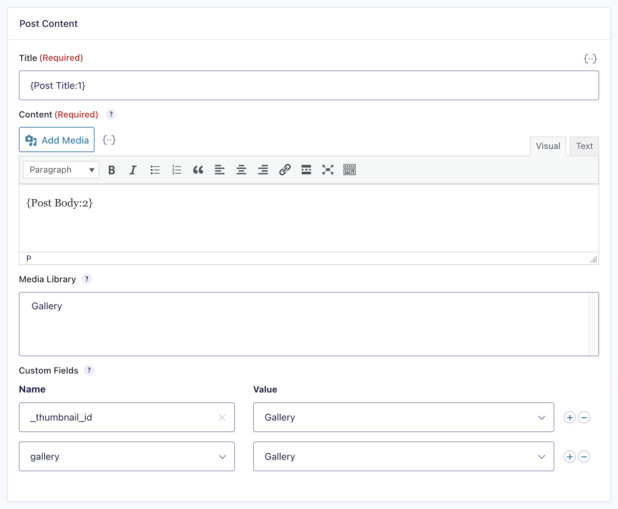This screenshot has height=509, width=618.
Task: Select Gallery in Media Library list
Action: [x=47, y=306]
